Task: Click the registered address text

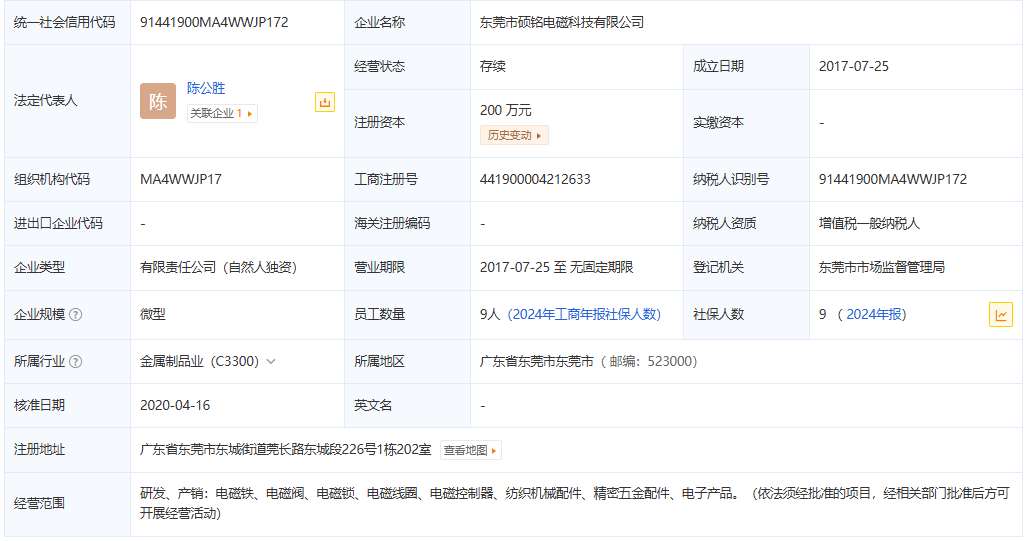Action: click(286, 450)
